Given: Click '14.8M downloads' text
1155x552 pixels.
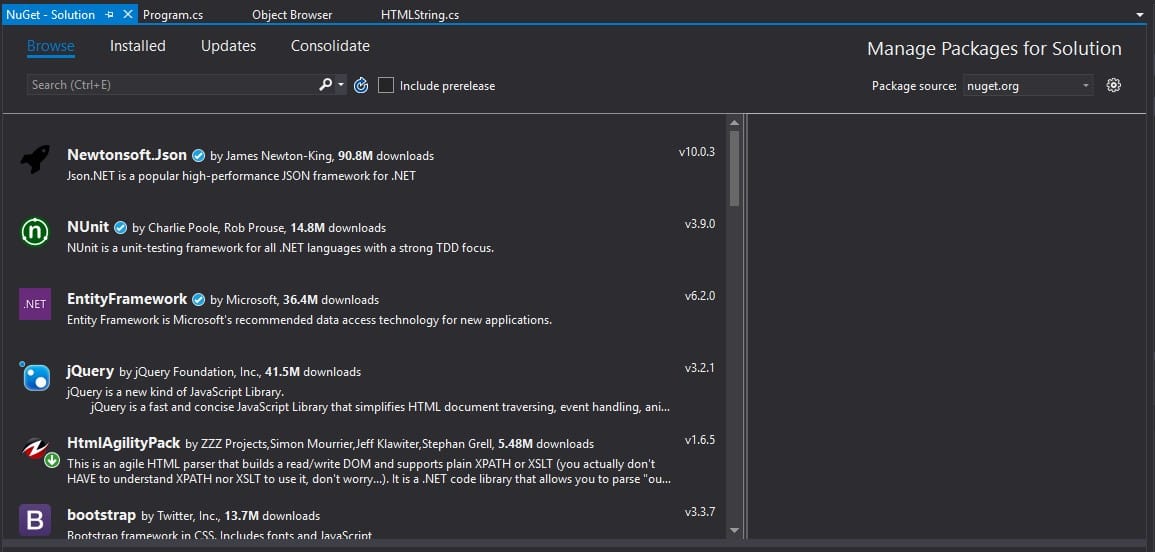Looking at the screenshot, I should [x=338, y=228].
